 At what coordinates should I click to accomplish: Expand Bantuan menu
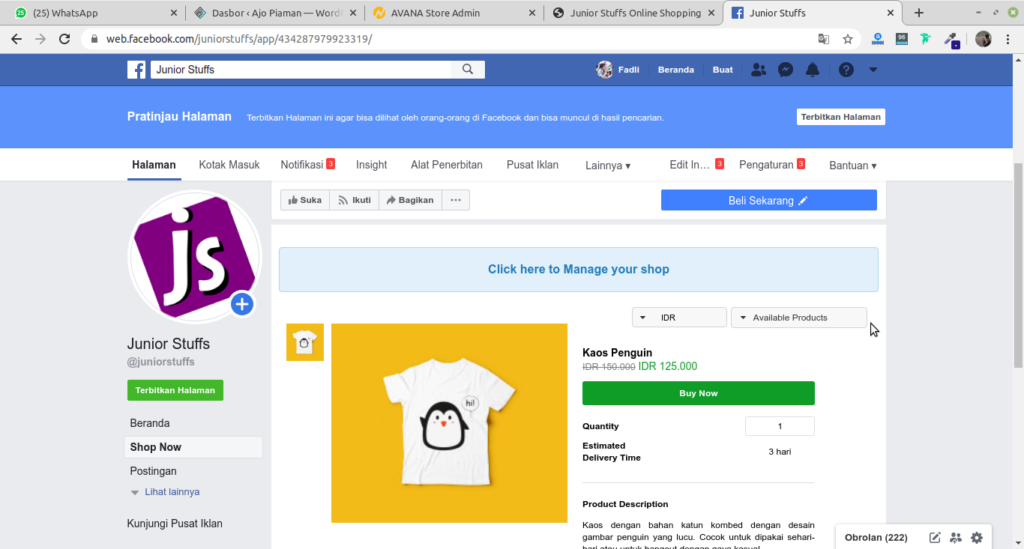point(853,166)
